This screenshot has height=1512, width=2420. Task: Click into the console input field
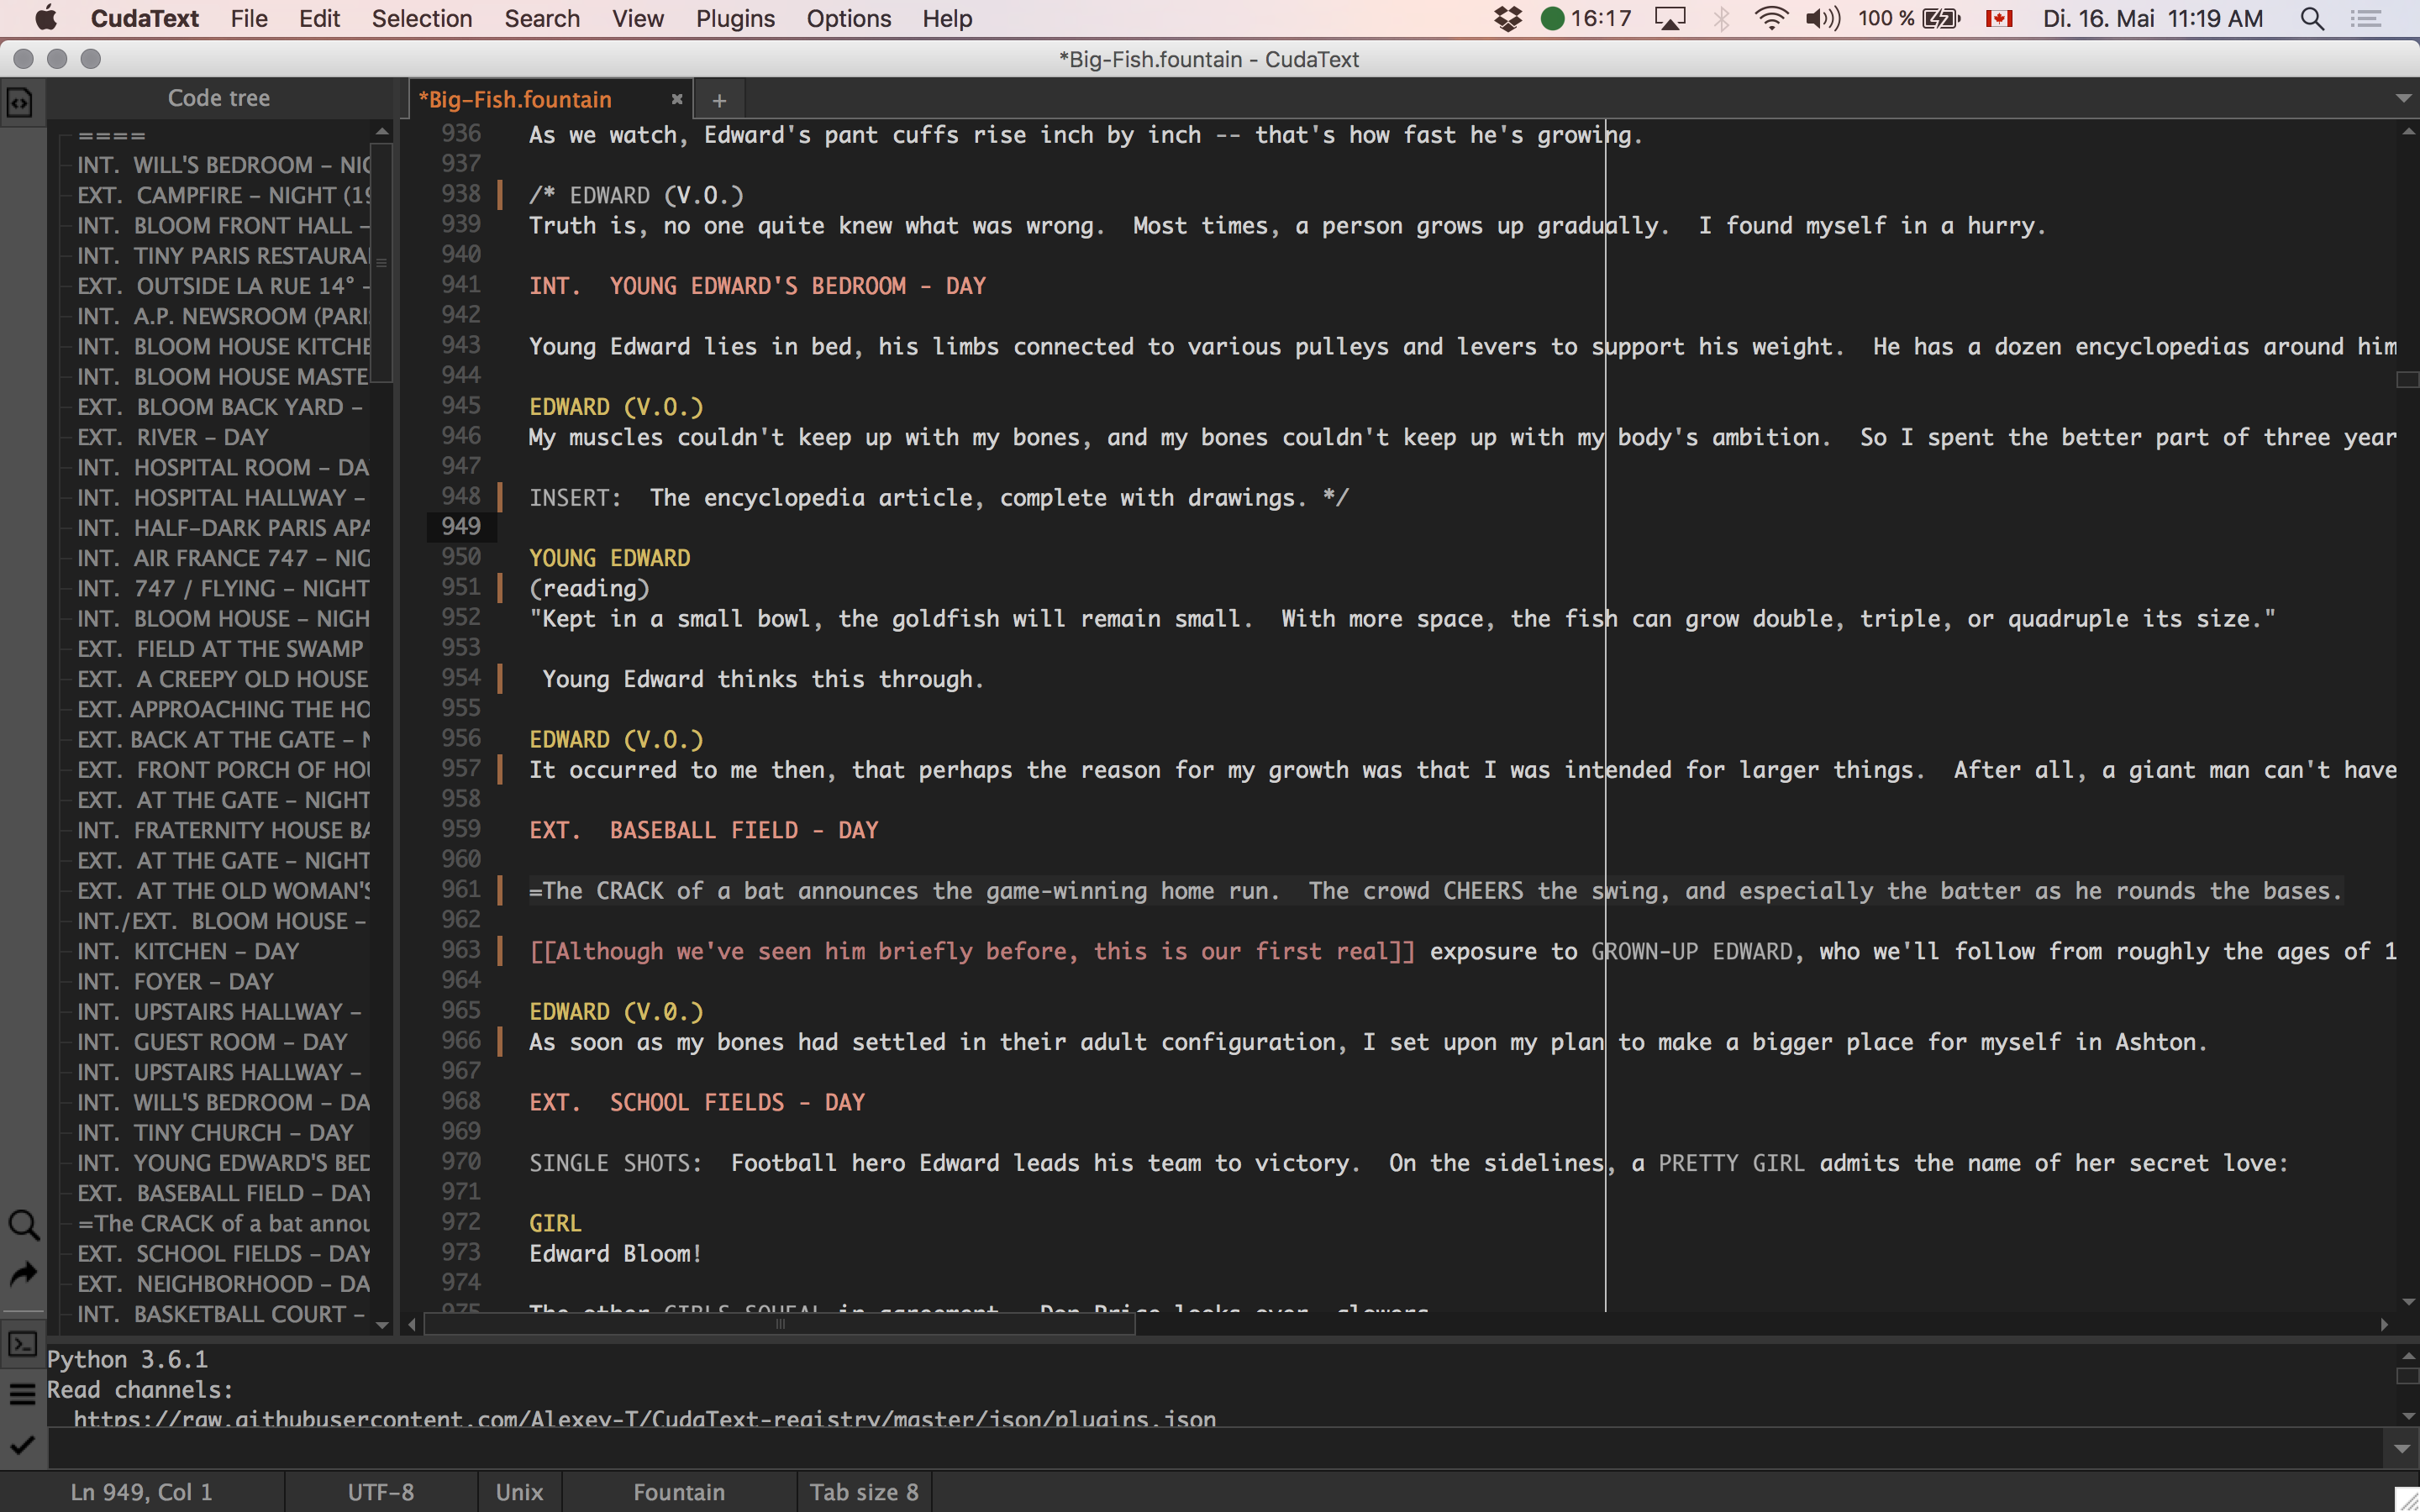[x=1200, y=1448]
